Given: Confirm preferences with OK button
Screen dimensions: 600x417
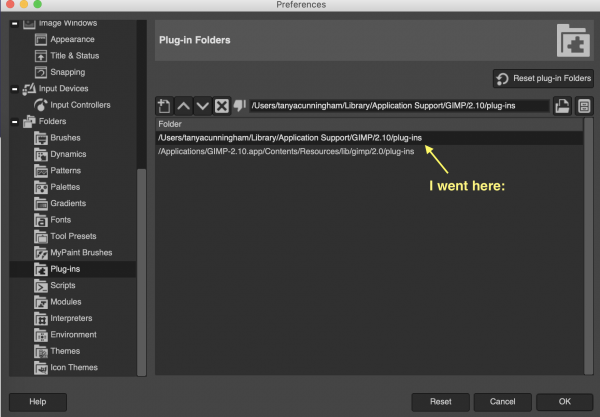Looking at the screenshot, I should pyautogui.click(x=565, y=402).
